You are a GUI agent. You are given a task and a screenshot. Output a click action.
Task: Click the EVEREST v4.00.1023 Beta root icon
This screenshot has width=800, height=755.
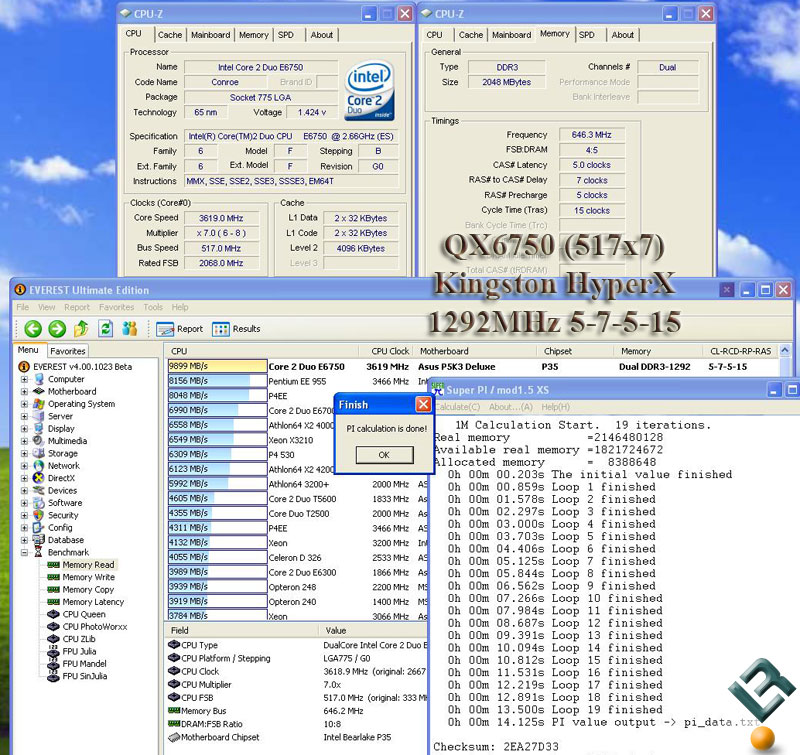(23, 366)
